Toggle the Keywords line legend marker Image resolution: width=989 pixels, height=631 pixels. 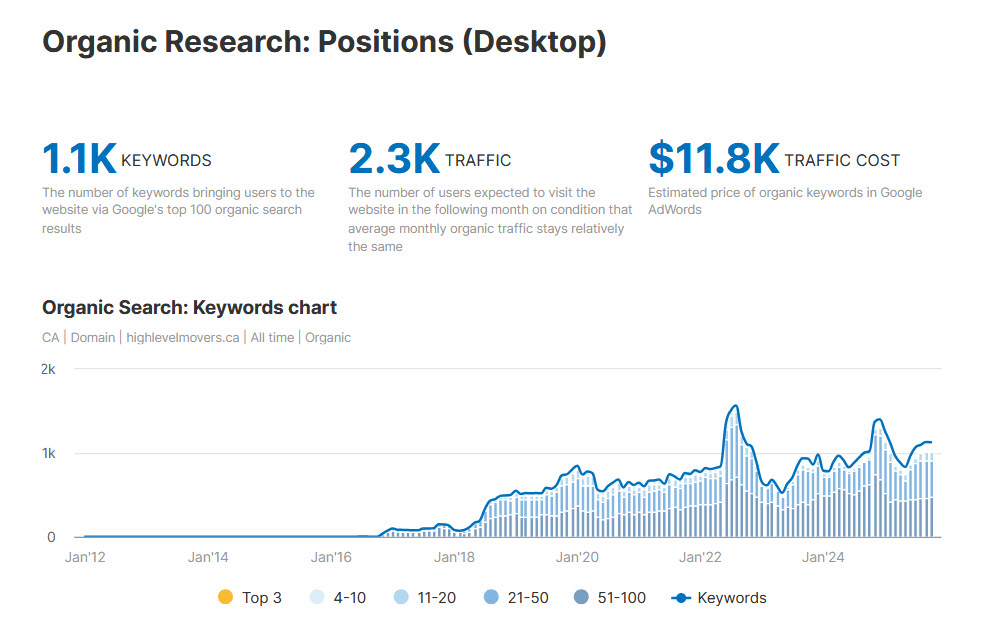coord(681,598)
